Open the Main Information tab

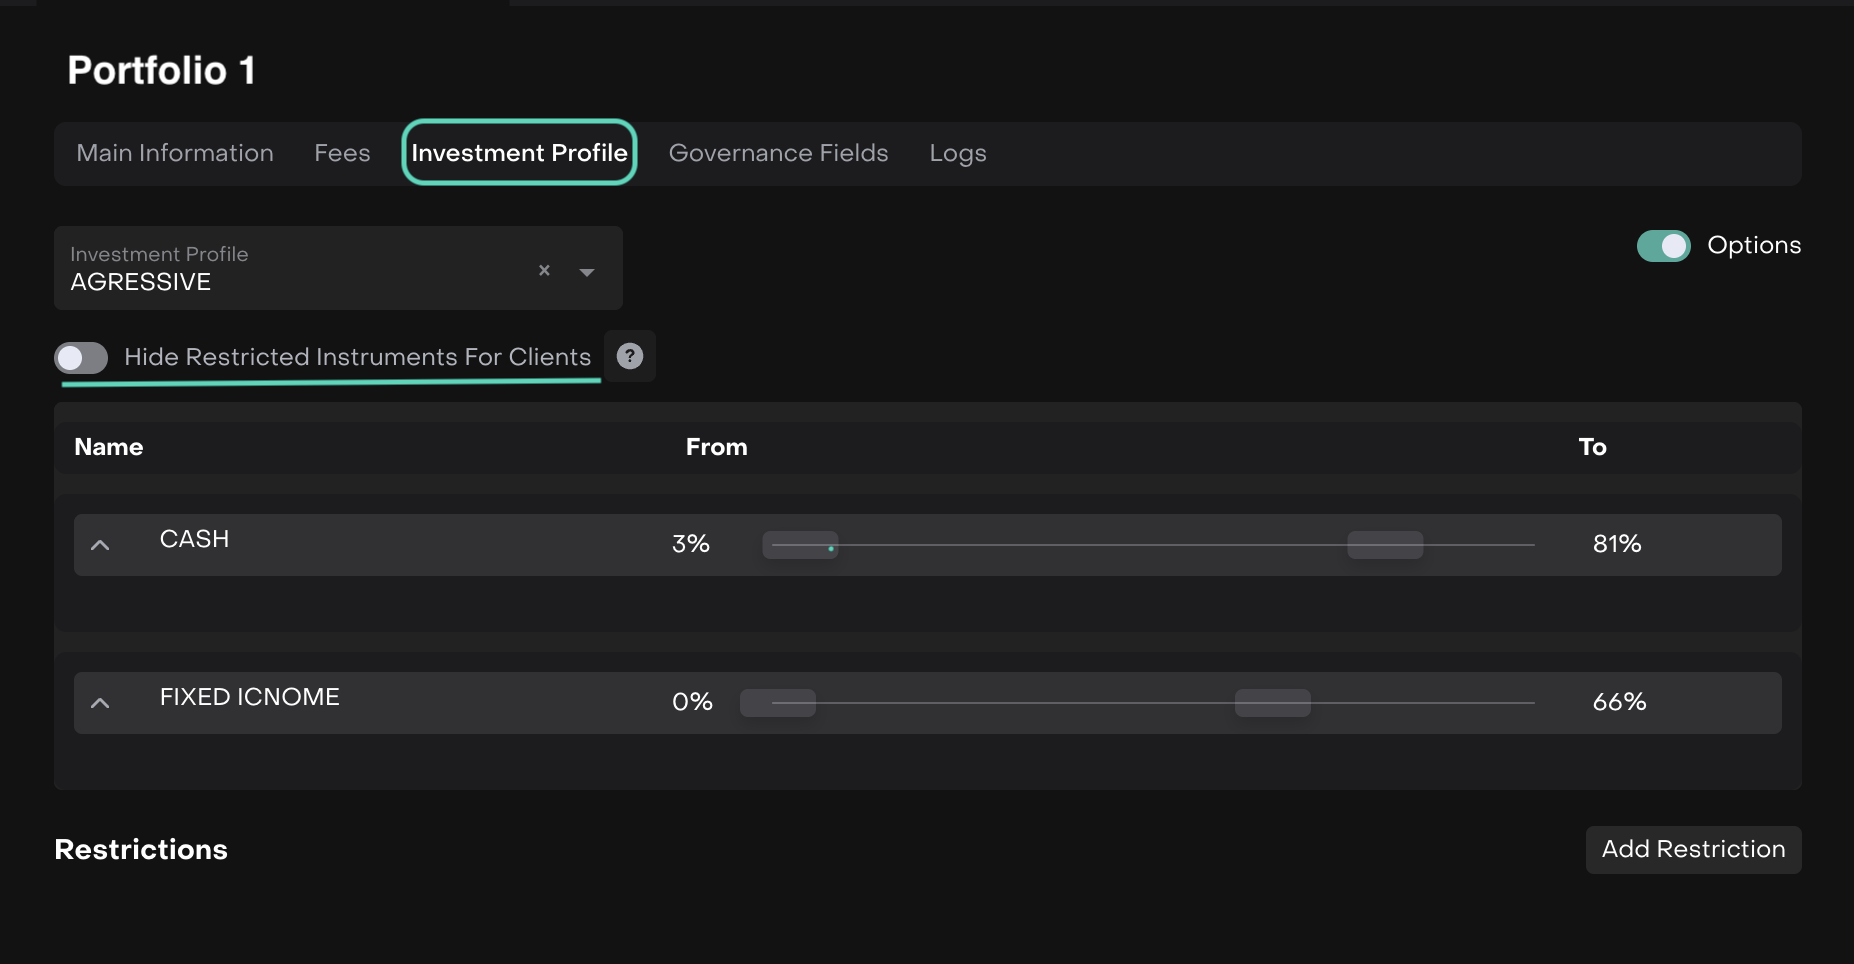pyautogui.click(x=175, y=153)
